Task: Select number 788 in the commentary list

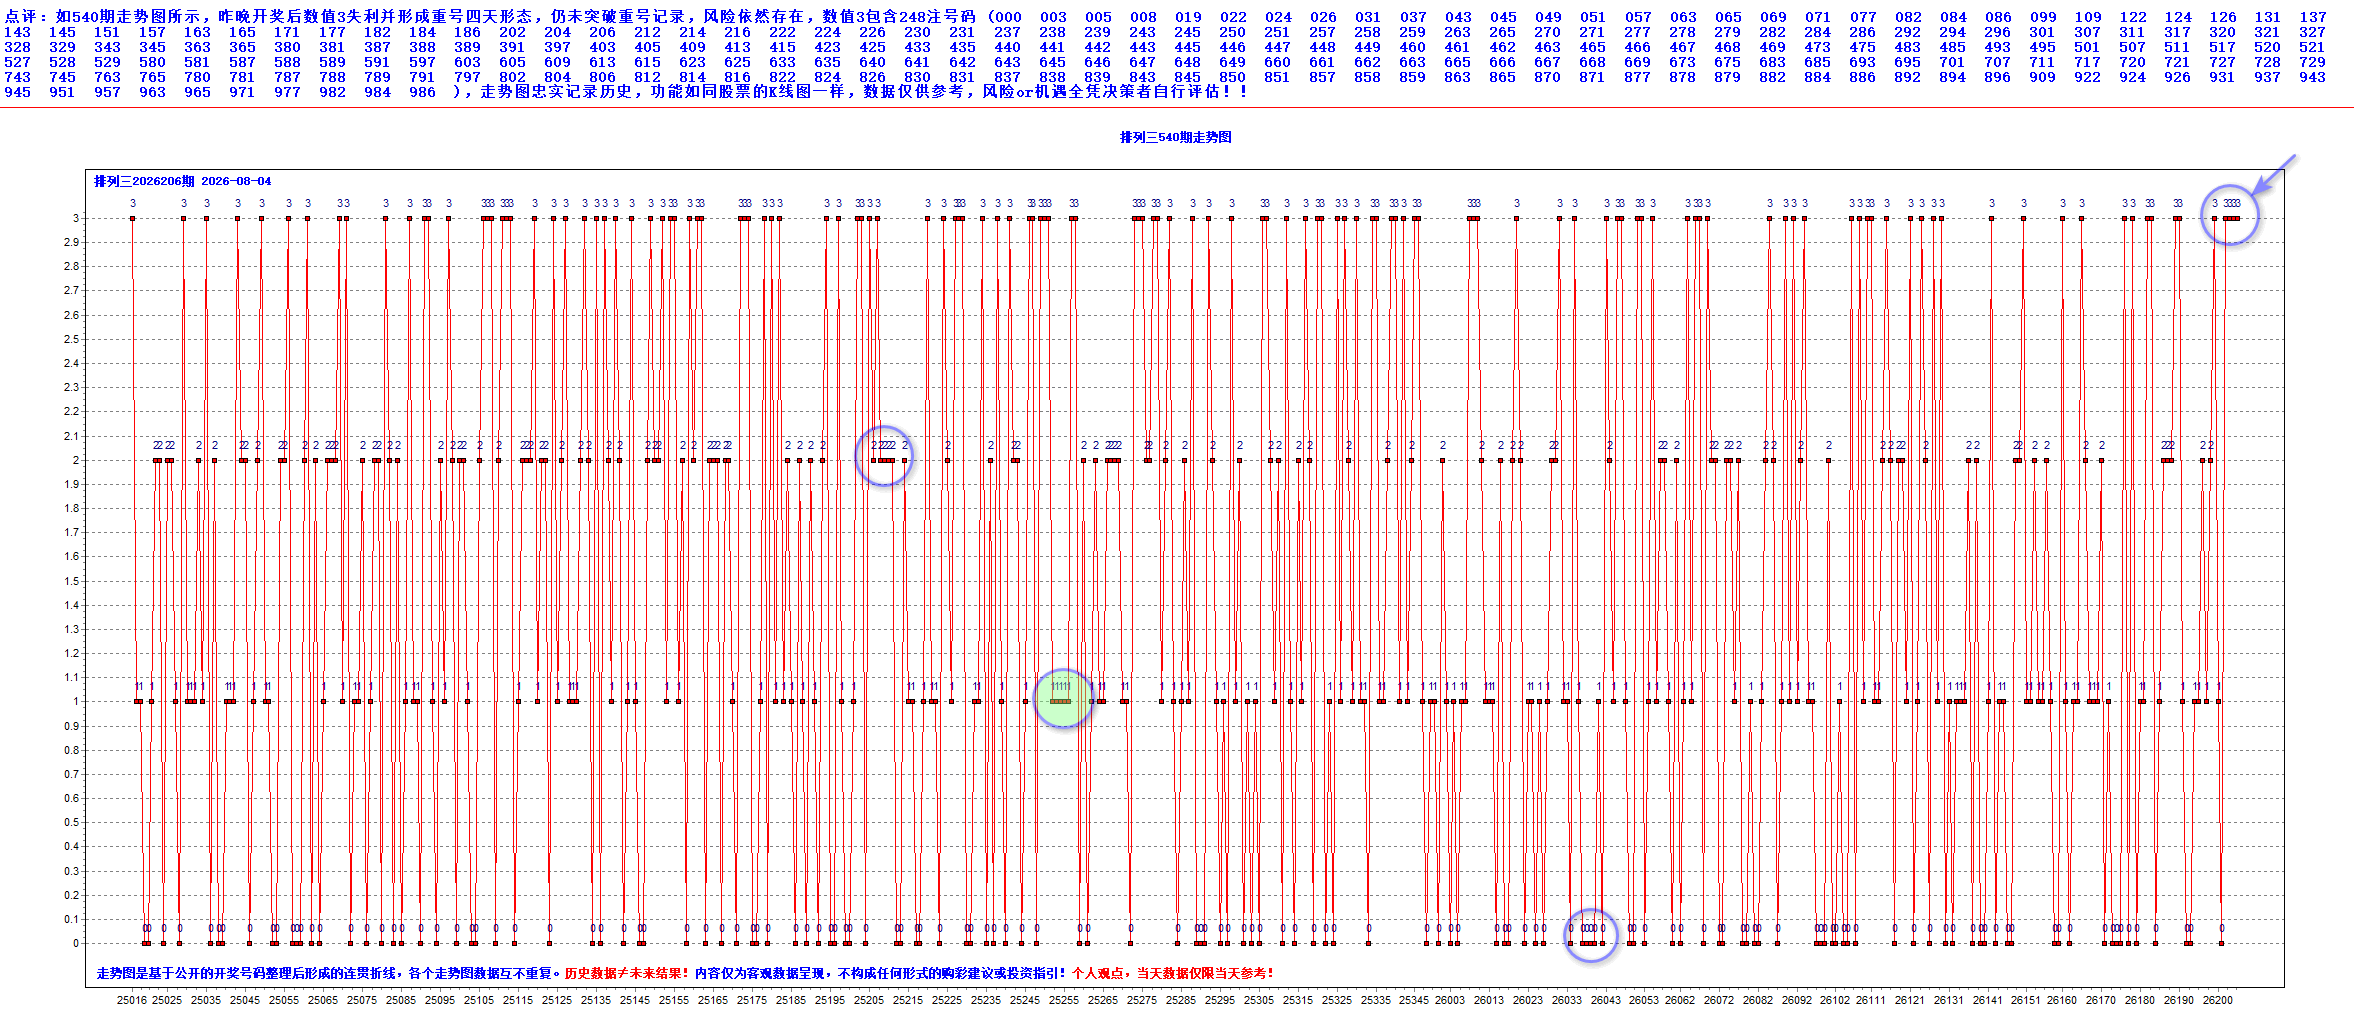Action: (x=332, y=77)
